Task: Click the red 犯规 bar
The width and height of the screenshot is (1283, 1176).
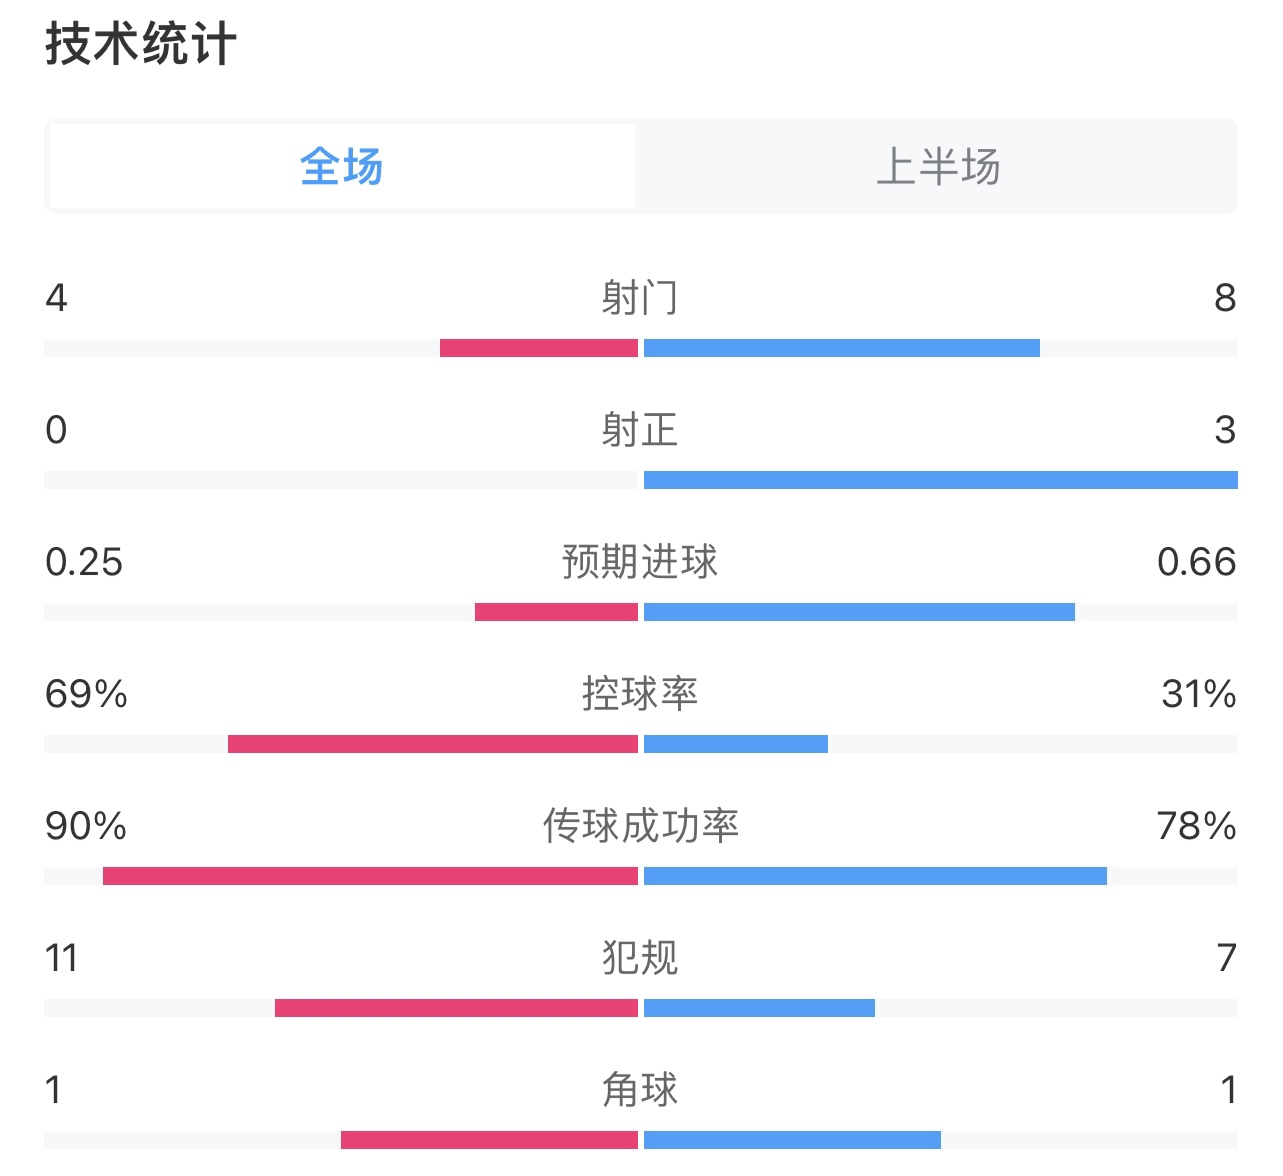Action: 456,1008
